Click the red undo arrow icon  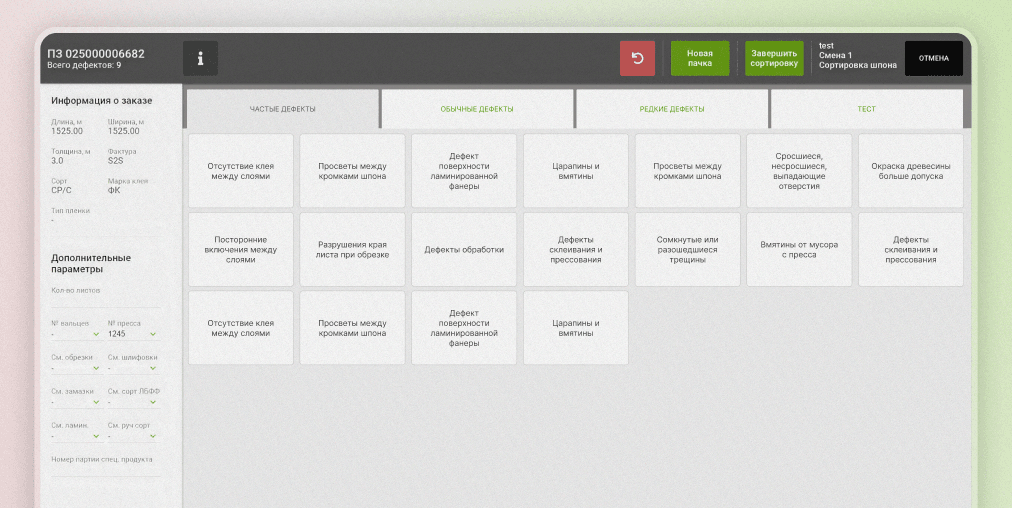click(637, 58)
